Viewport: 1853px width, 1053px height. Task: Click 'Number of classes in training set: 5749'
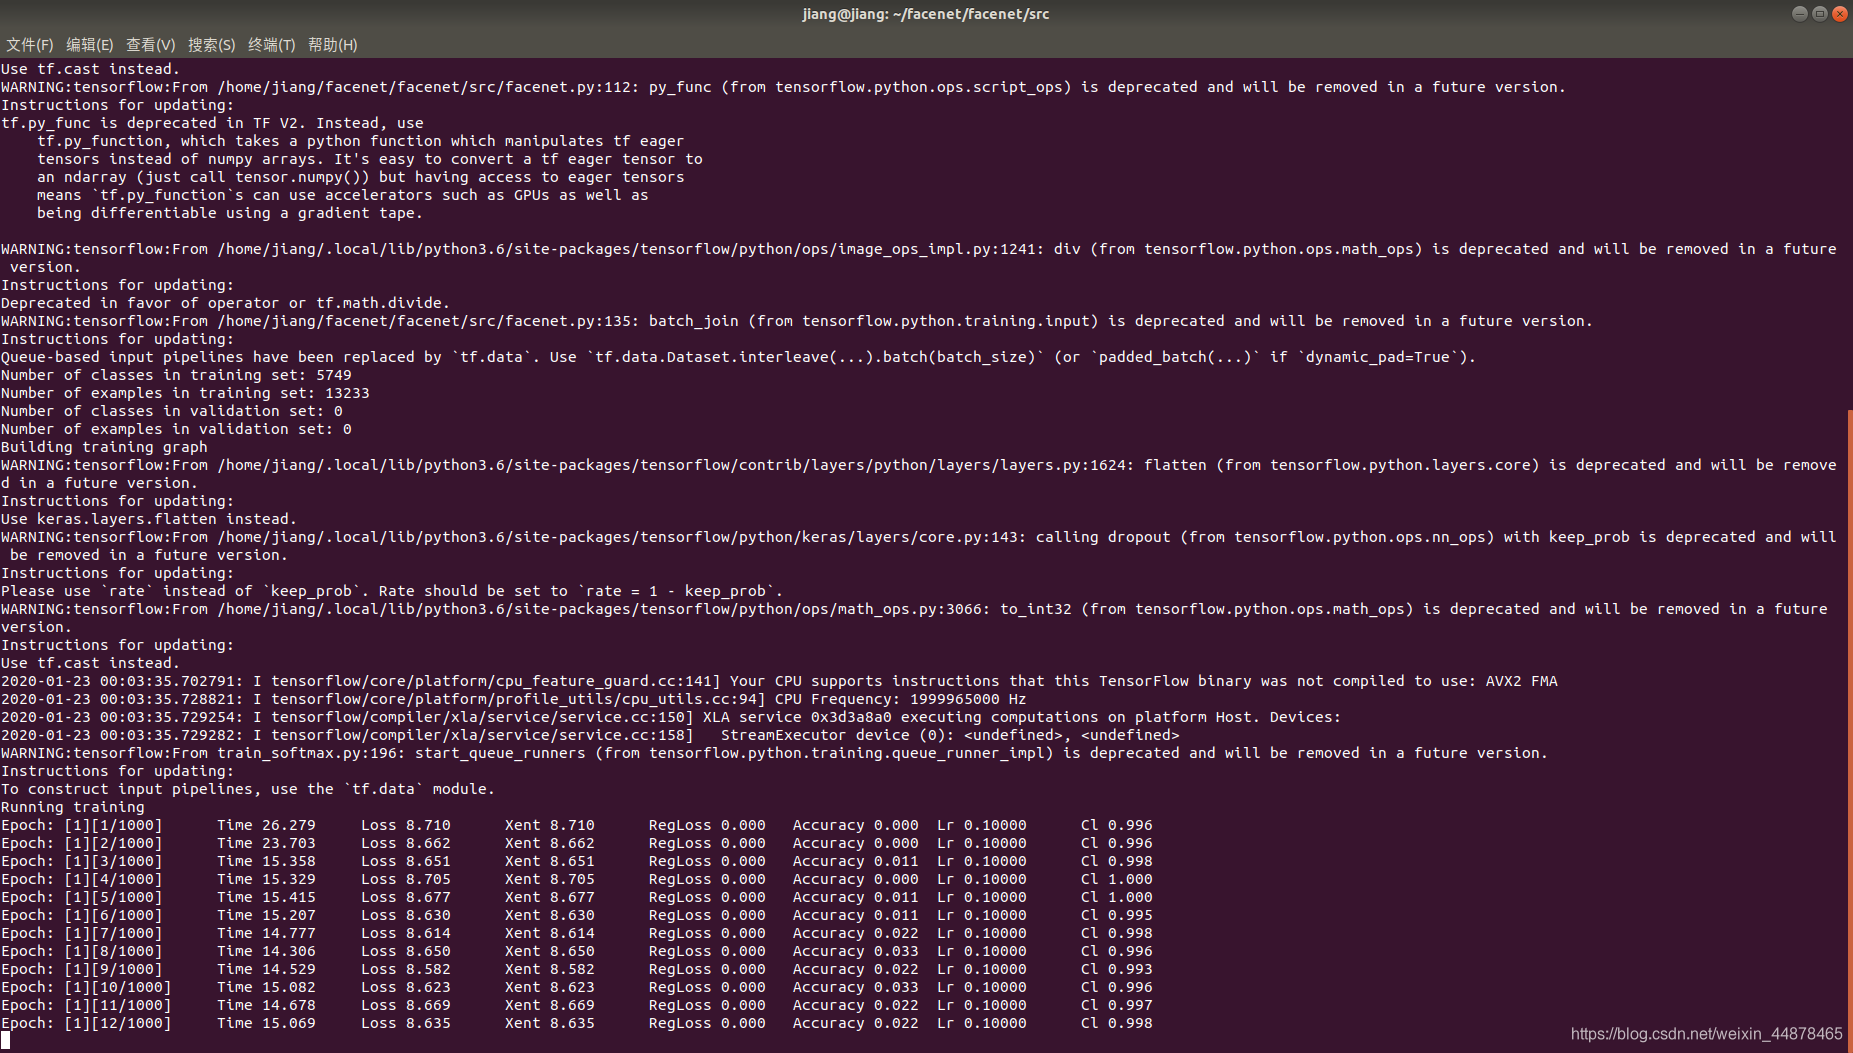(176, 375)
